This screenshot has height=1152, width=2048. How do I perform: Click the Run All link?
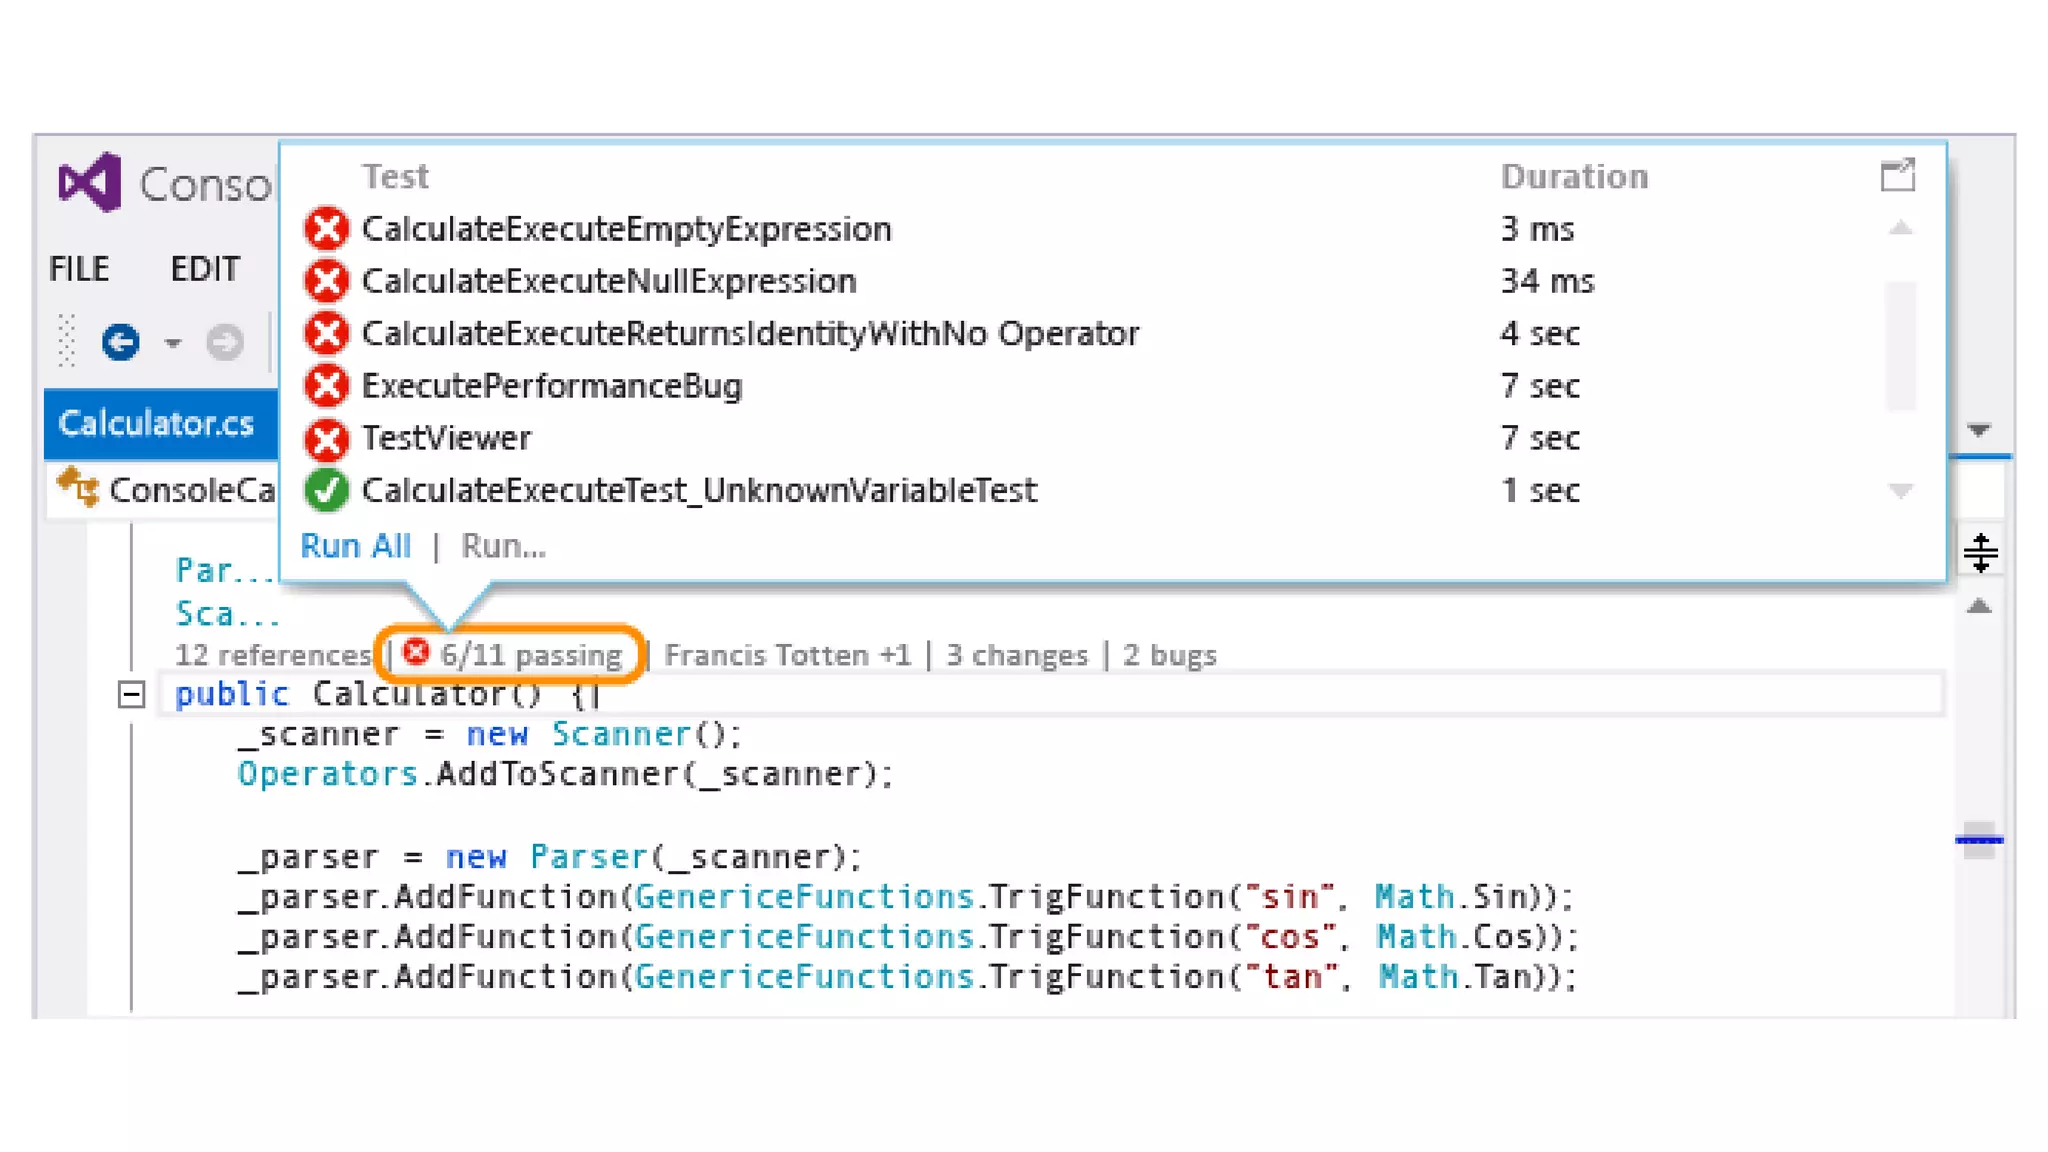pos(355,546)
